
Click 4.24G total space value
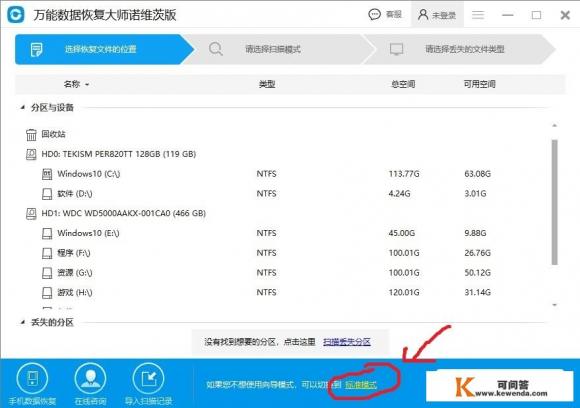coord(399,193)
